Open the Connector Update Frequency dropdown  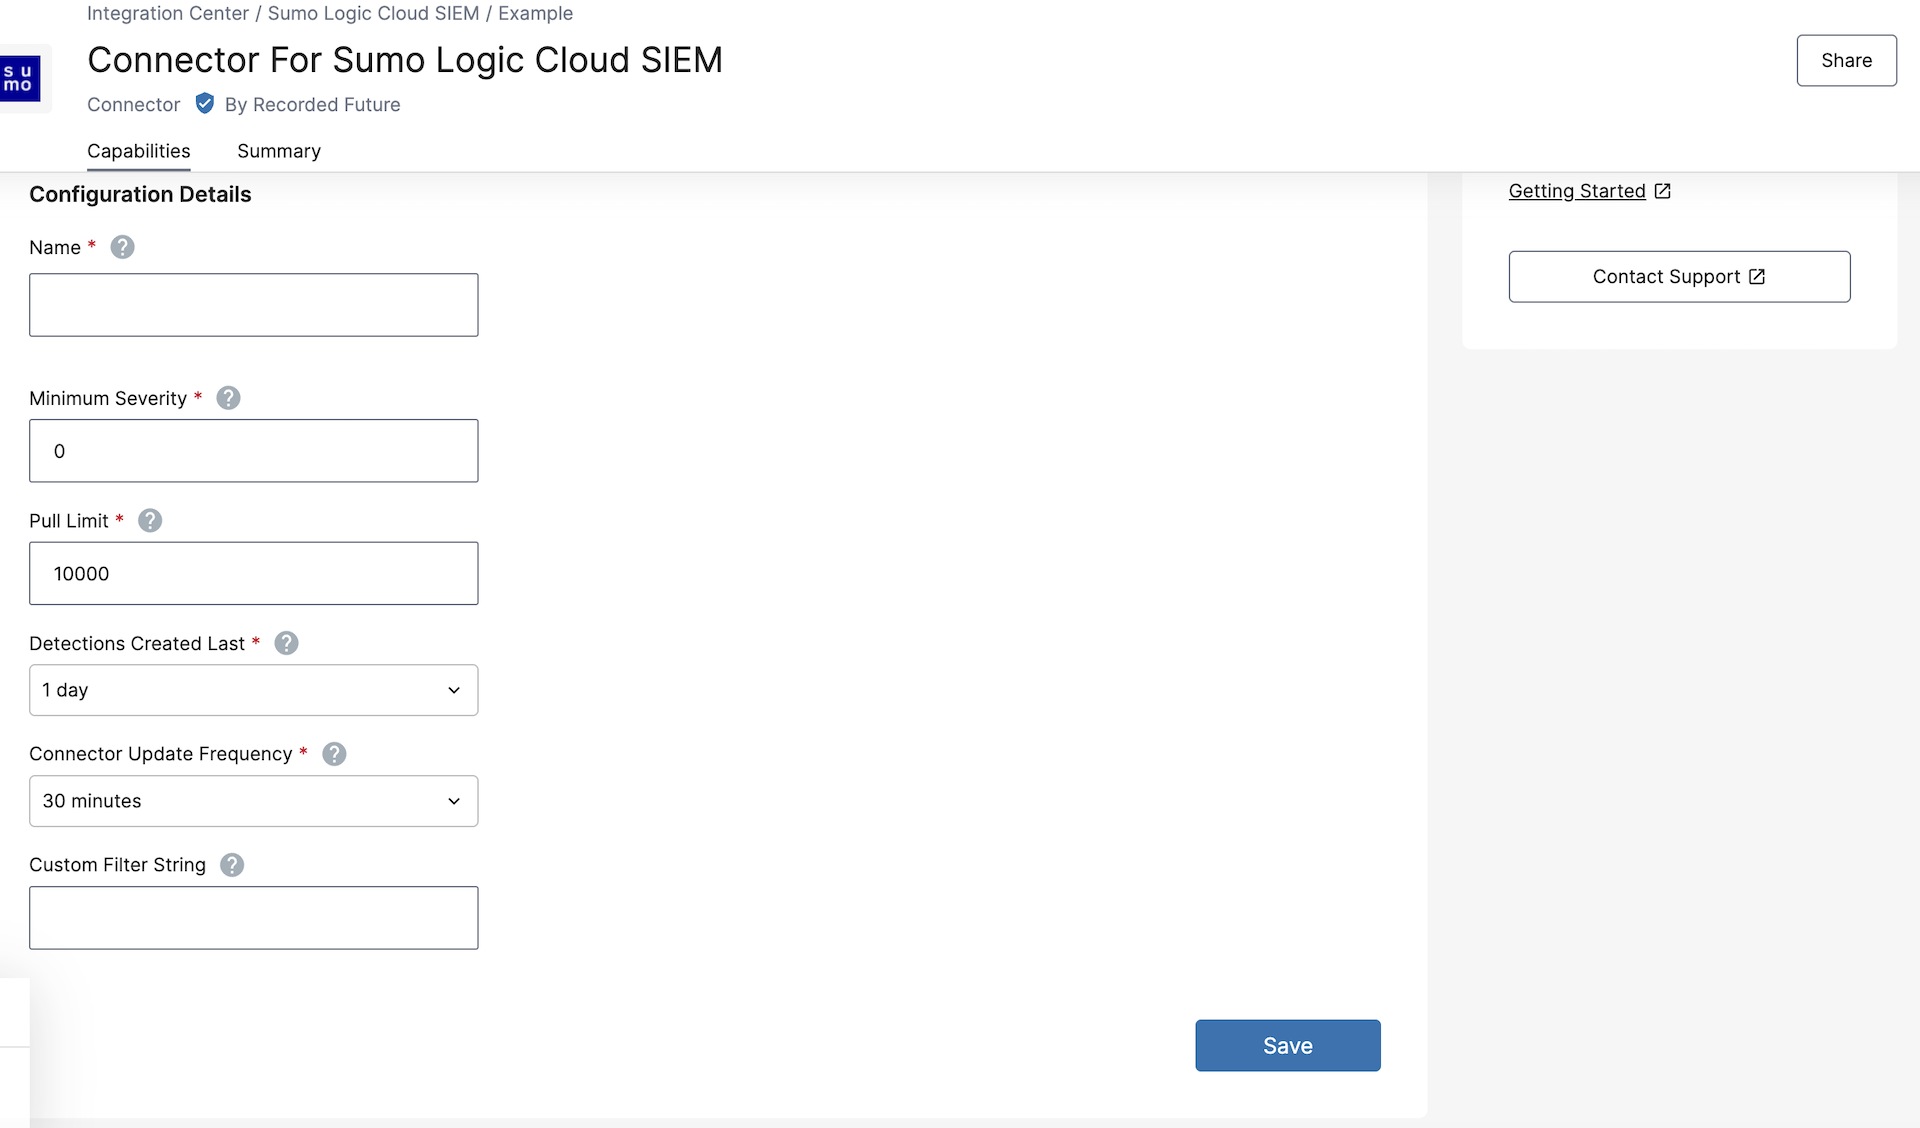coord(253,801)
